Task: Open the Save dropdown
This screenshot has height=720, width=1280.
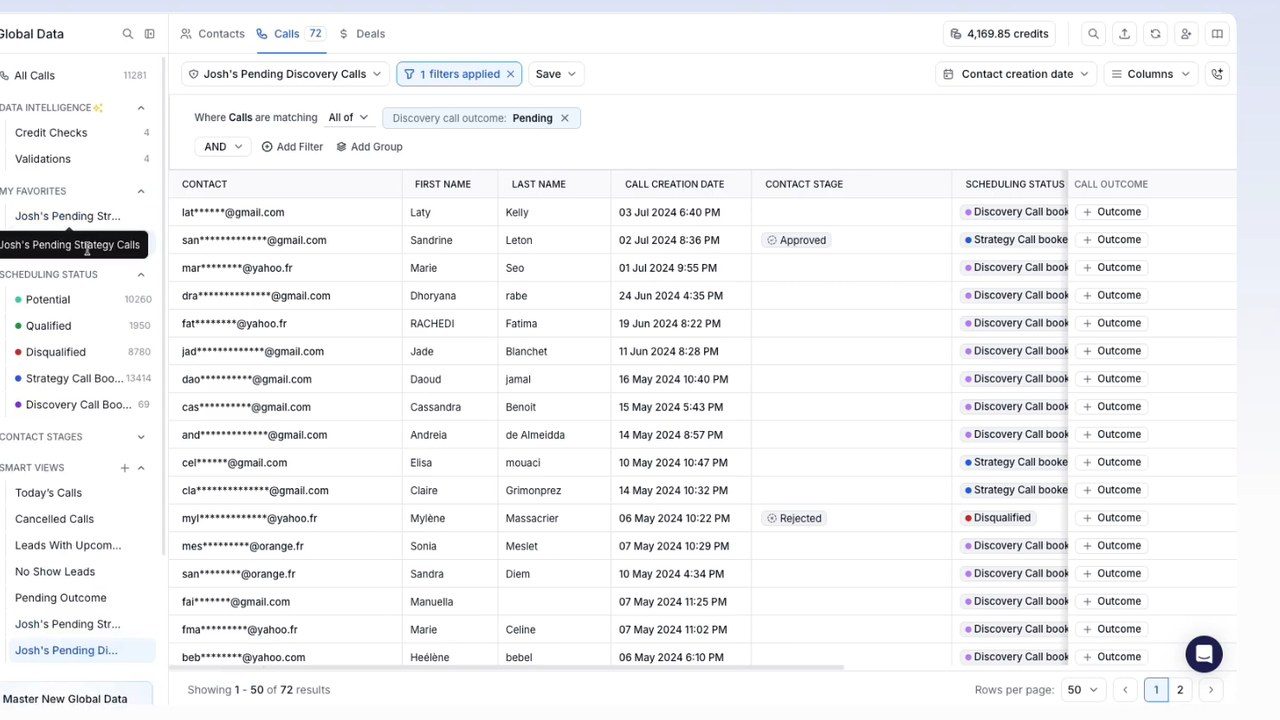Action: (556, 74)
